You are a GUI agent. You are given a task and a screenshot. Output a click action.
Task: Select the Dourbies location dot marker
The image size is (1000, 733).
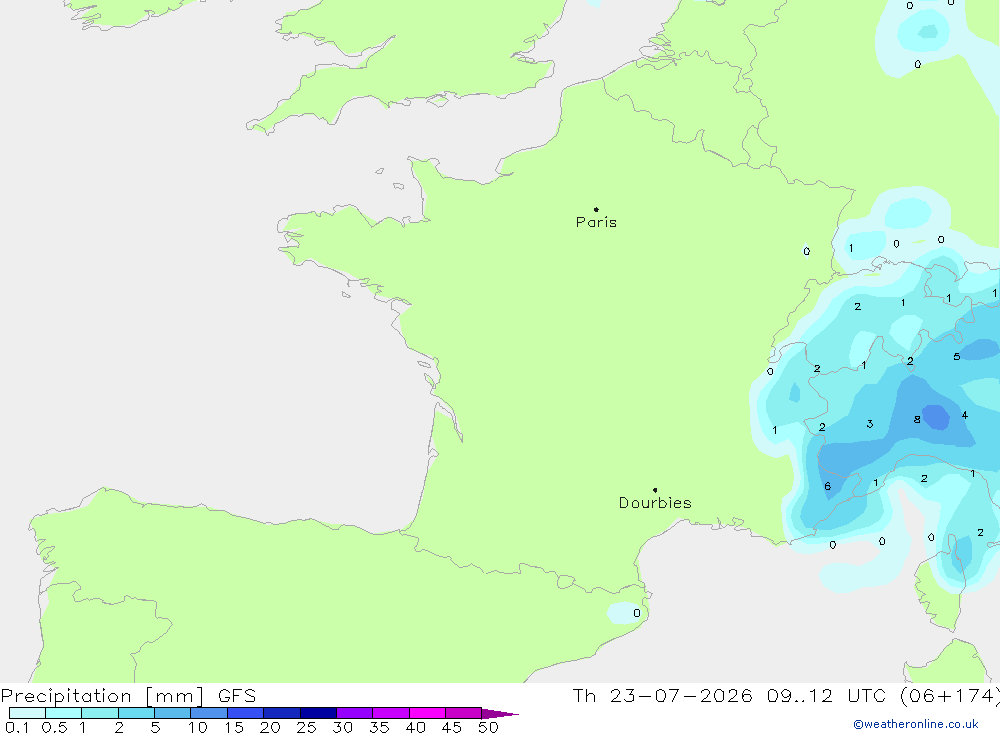655,490
